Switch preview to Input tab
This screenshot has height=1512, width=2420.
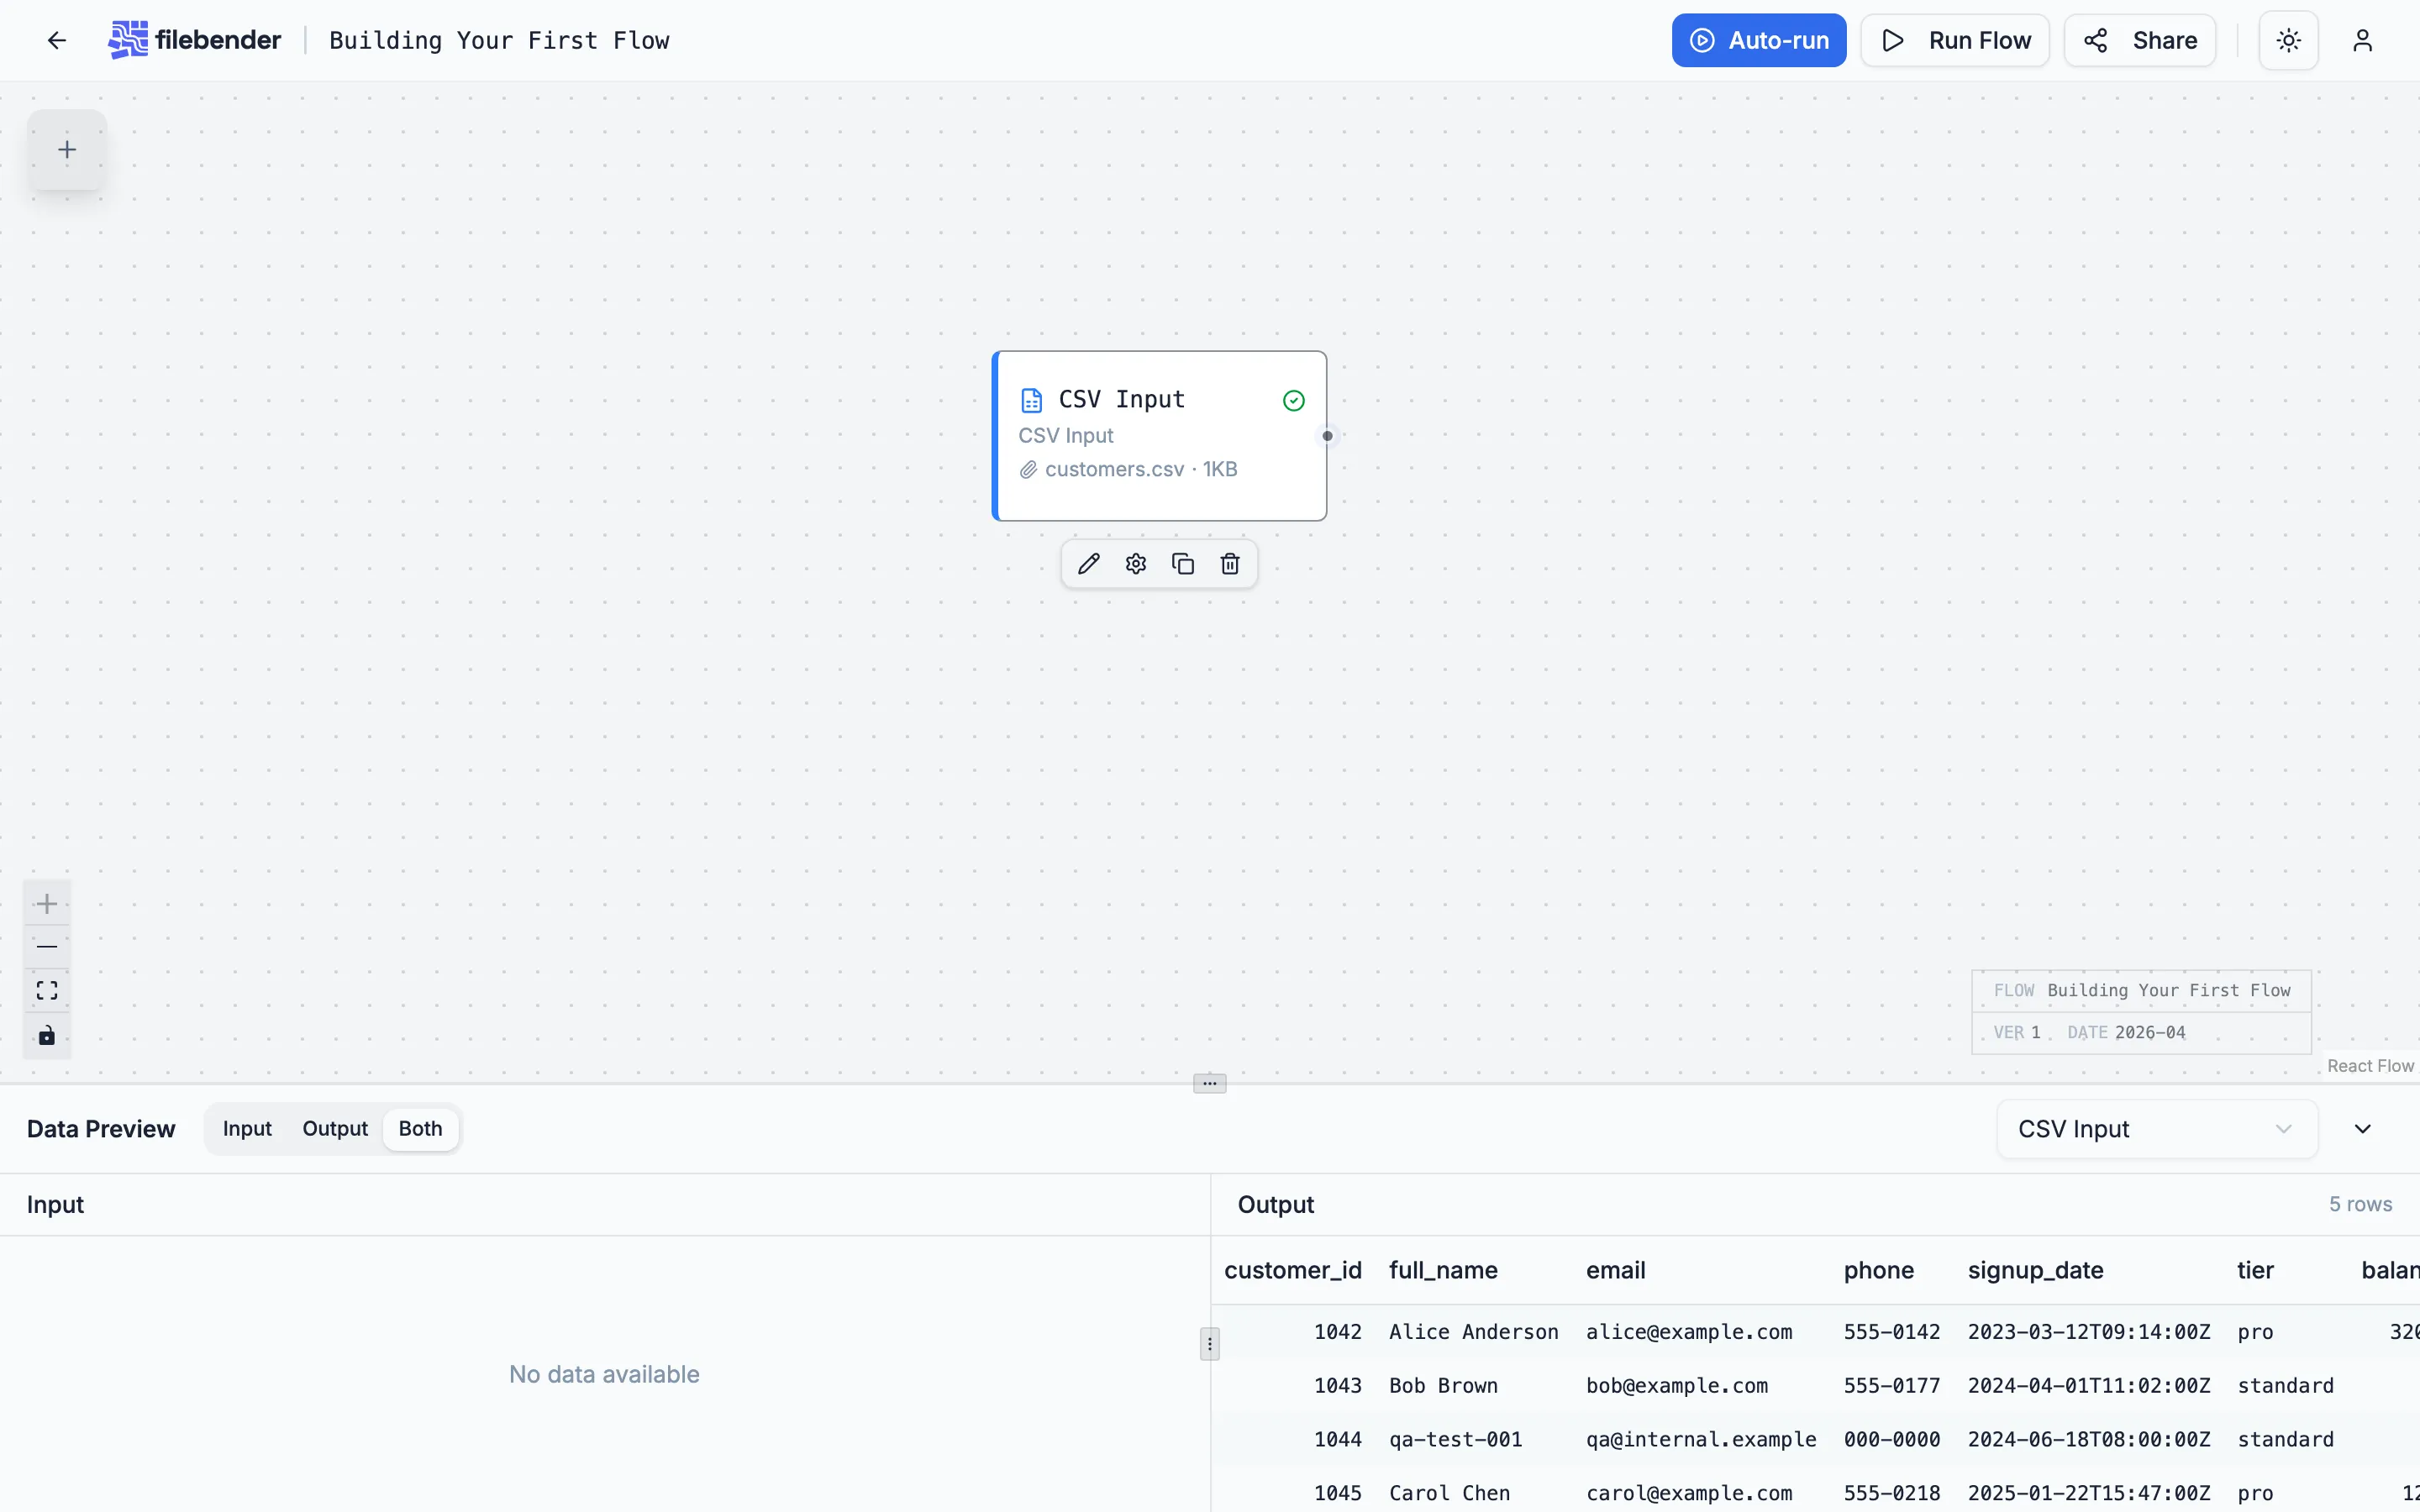coord(247,1129)
